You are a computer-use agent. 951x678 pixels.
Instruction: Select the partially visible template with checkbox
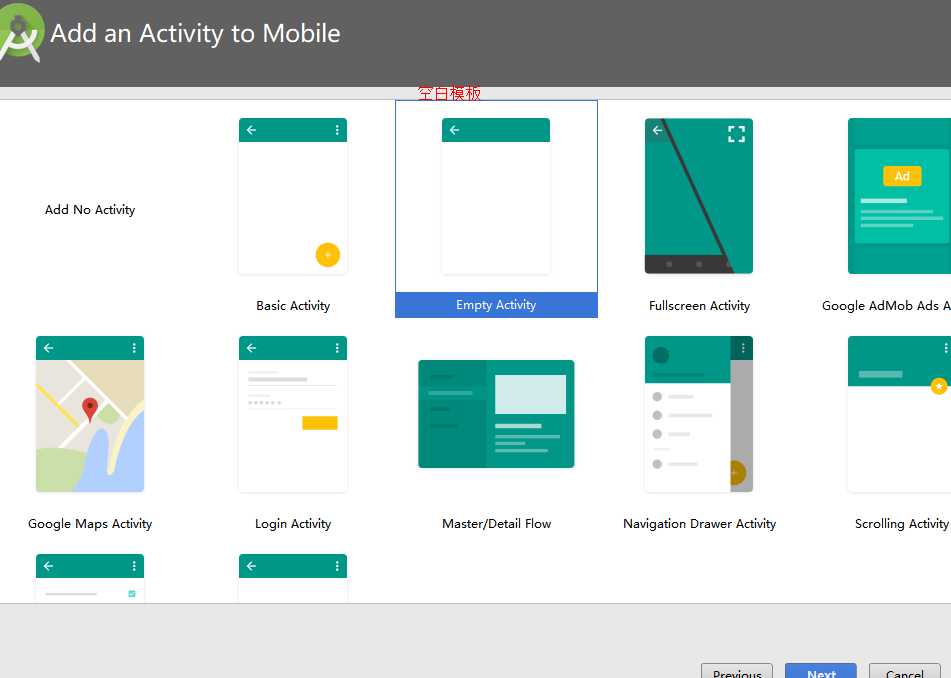[x=90, y=578]
